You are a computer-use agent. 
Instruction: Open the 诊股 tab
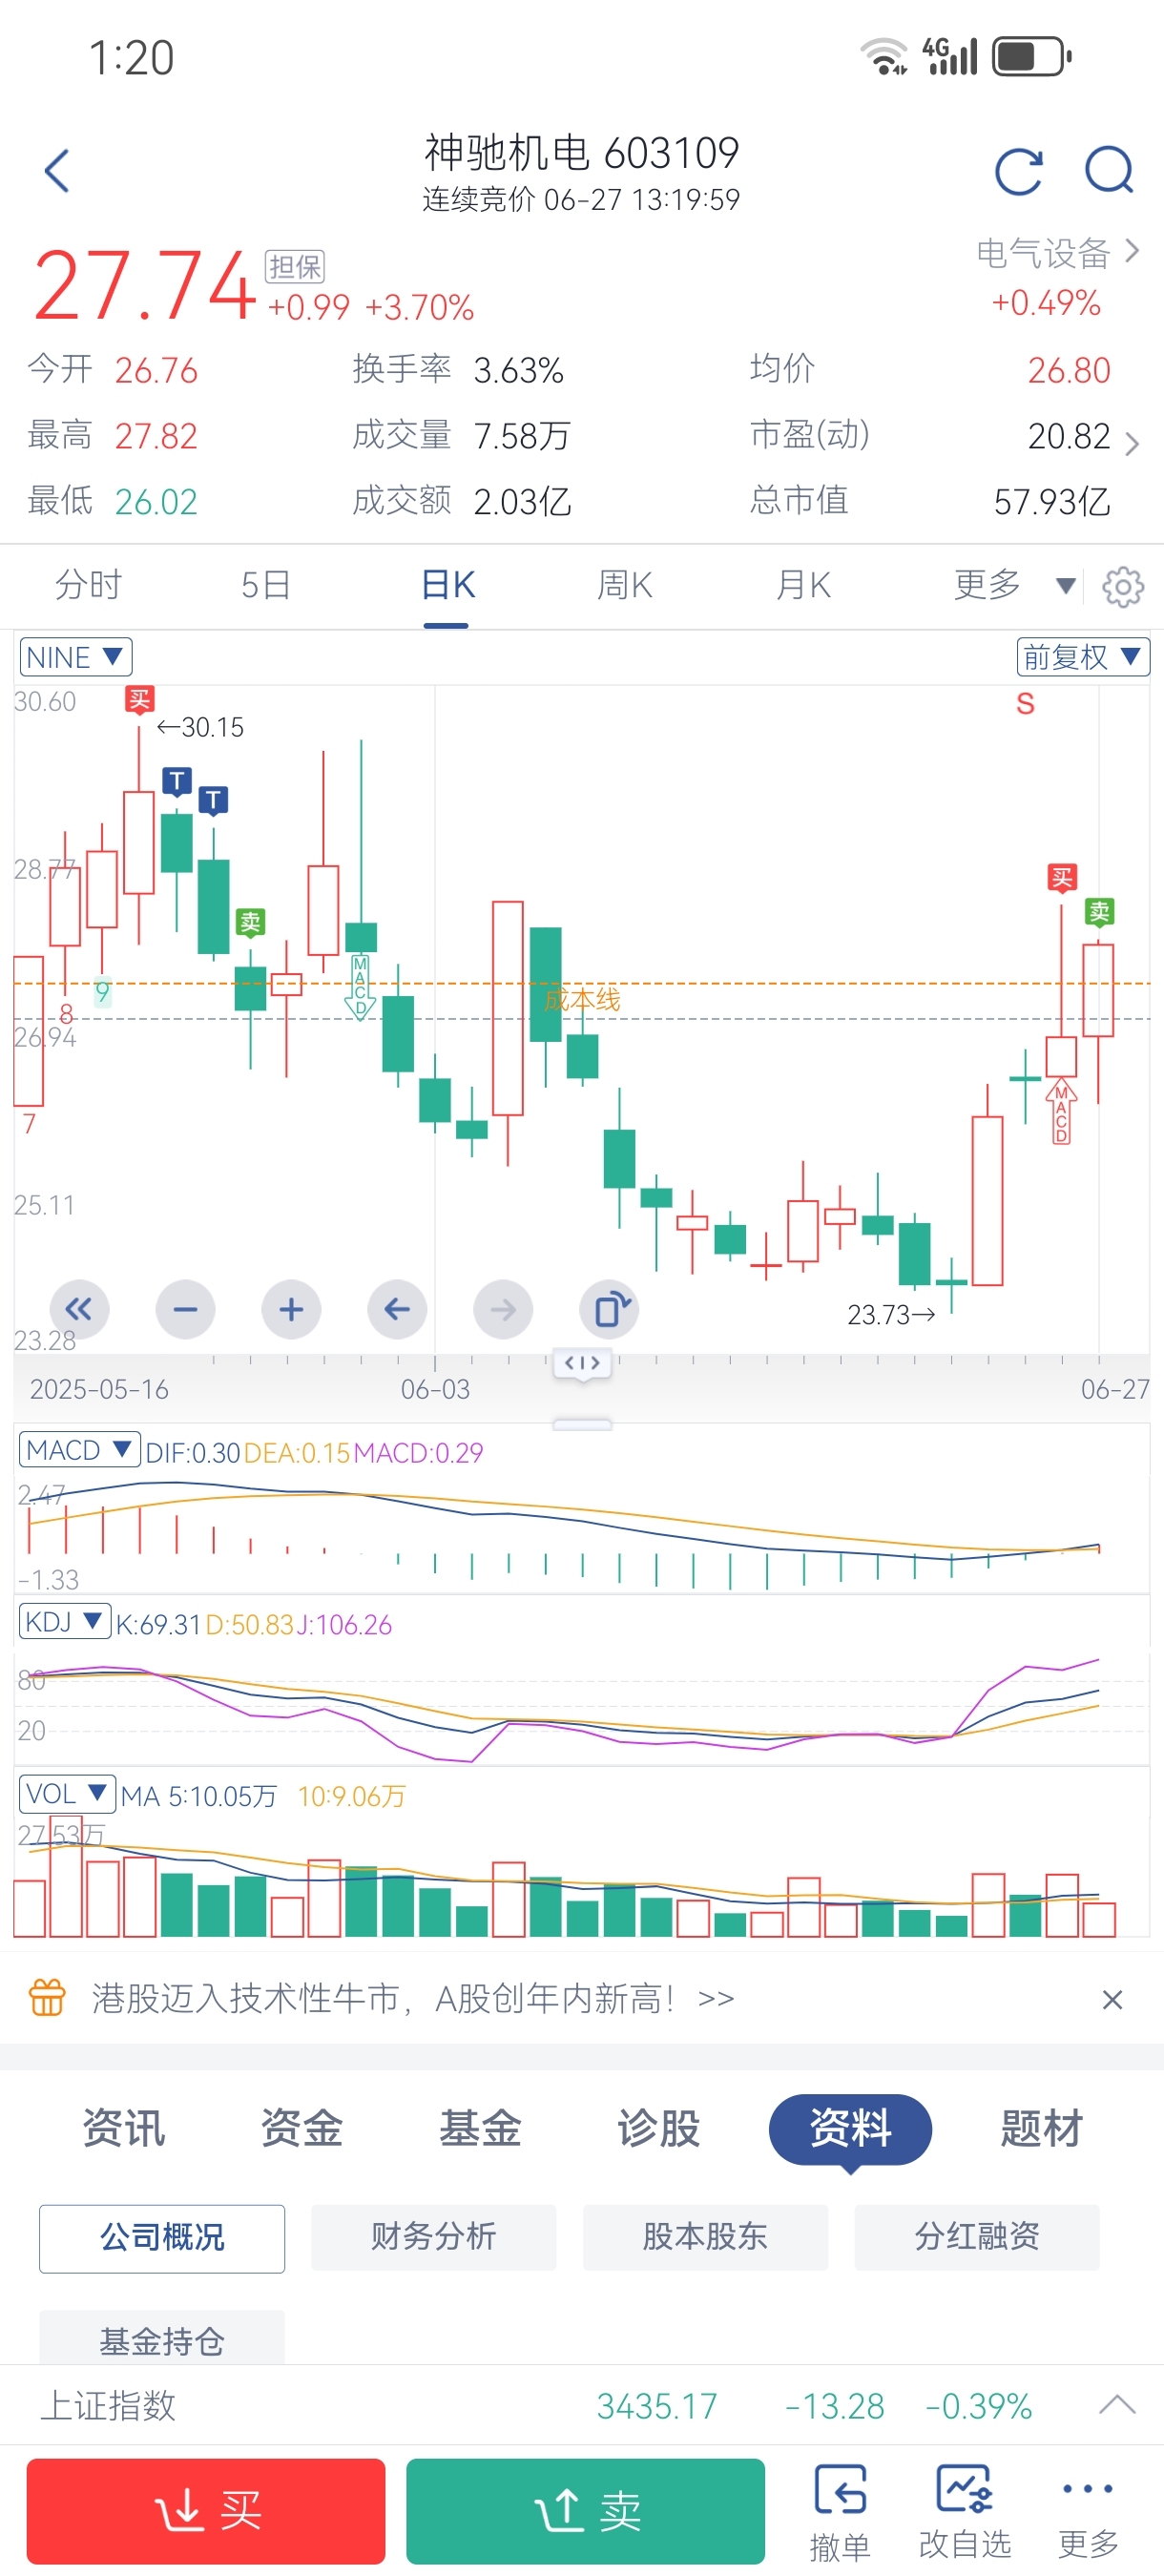[658, 2127]
